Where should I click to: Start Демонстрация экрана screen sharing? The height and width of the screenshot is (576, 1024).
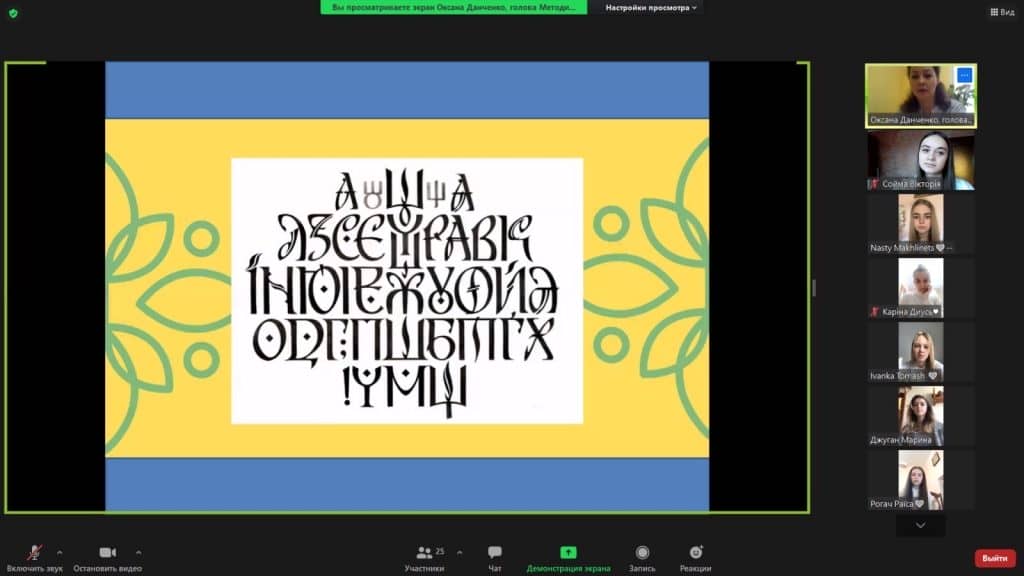coord(568,557)
